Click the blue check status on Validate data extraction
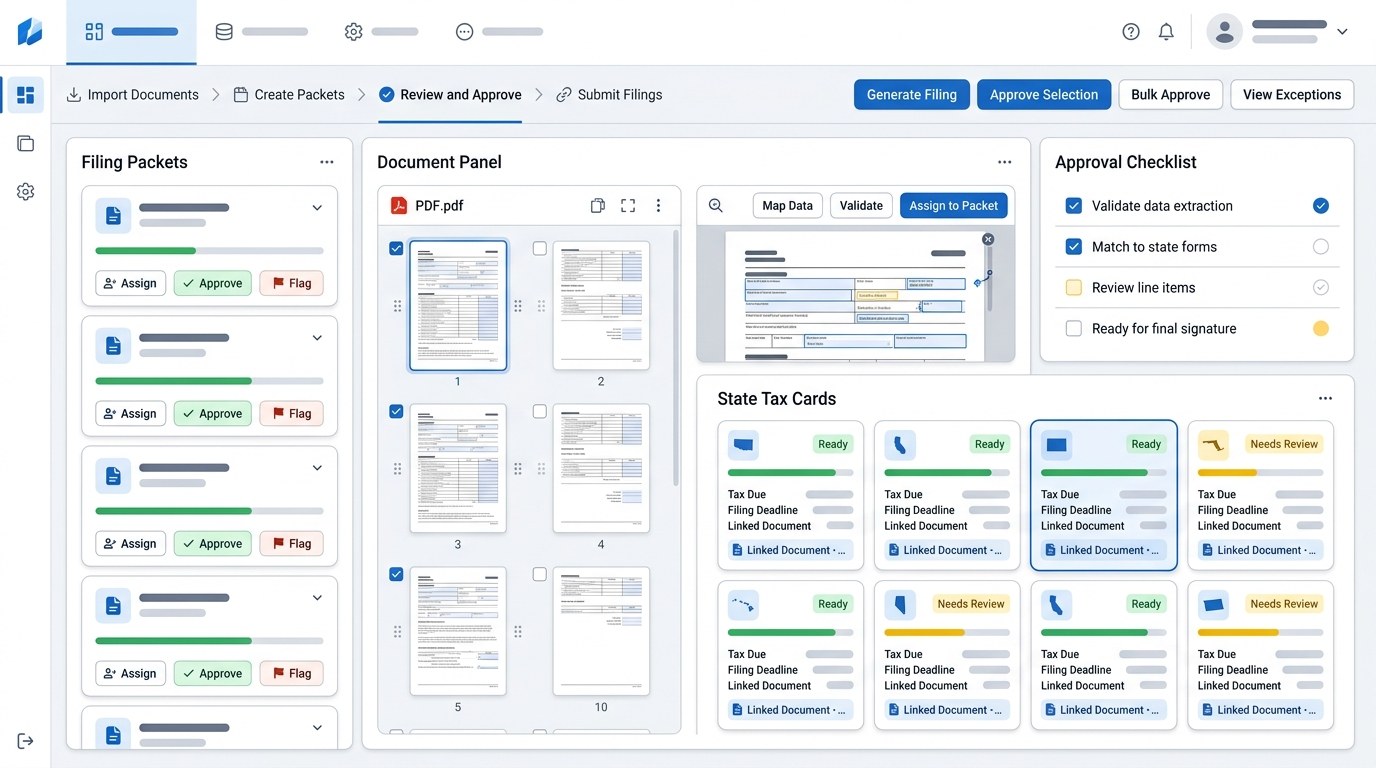Viewport: 1376px width, 768px height. (1321, 206)
